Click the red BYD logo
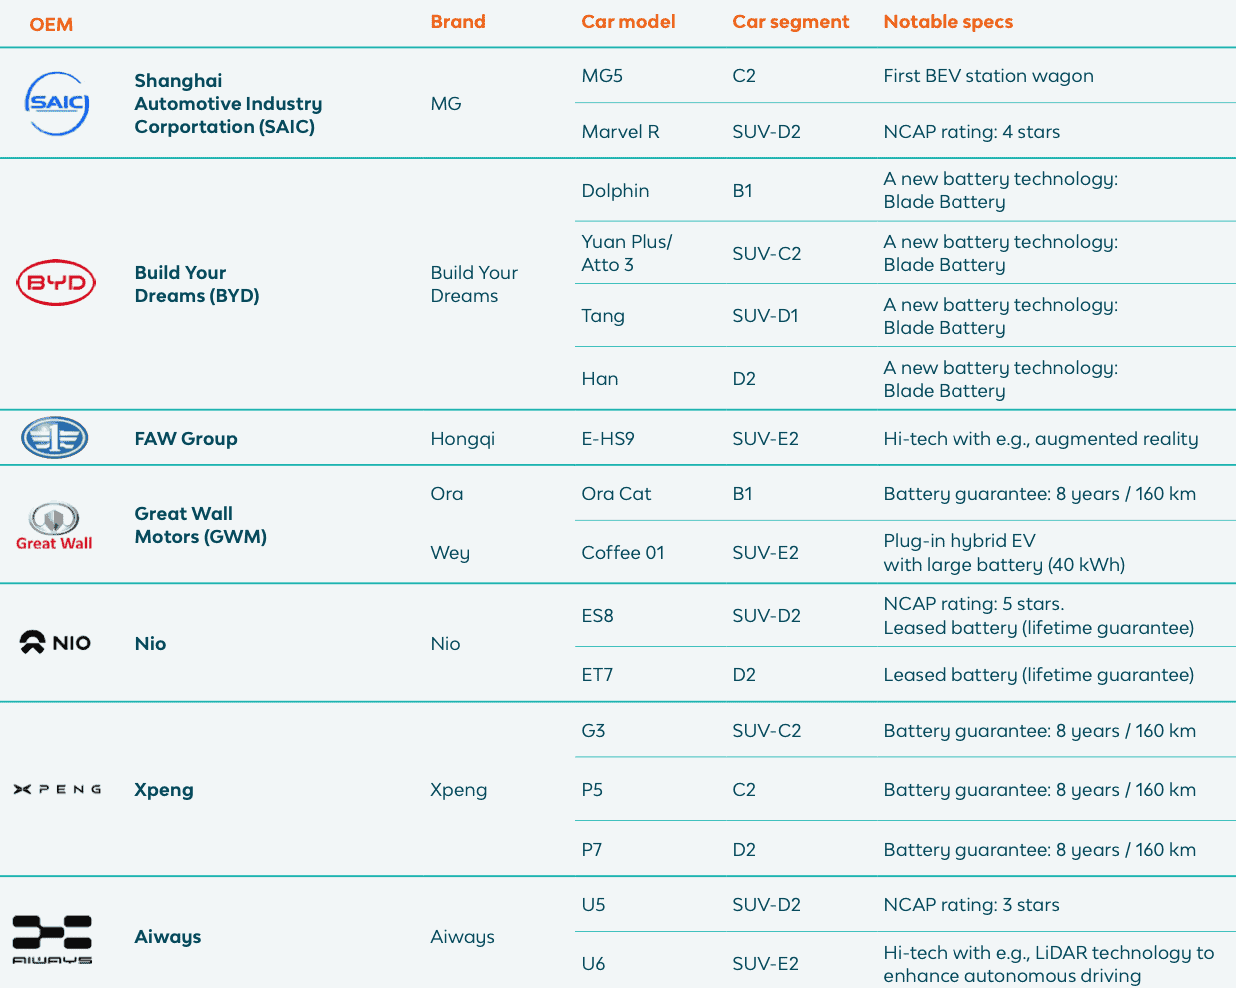The height and width of the screenshot is (988, 1236). [56, 283]
